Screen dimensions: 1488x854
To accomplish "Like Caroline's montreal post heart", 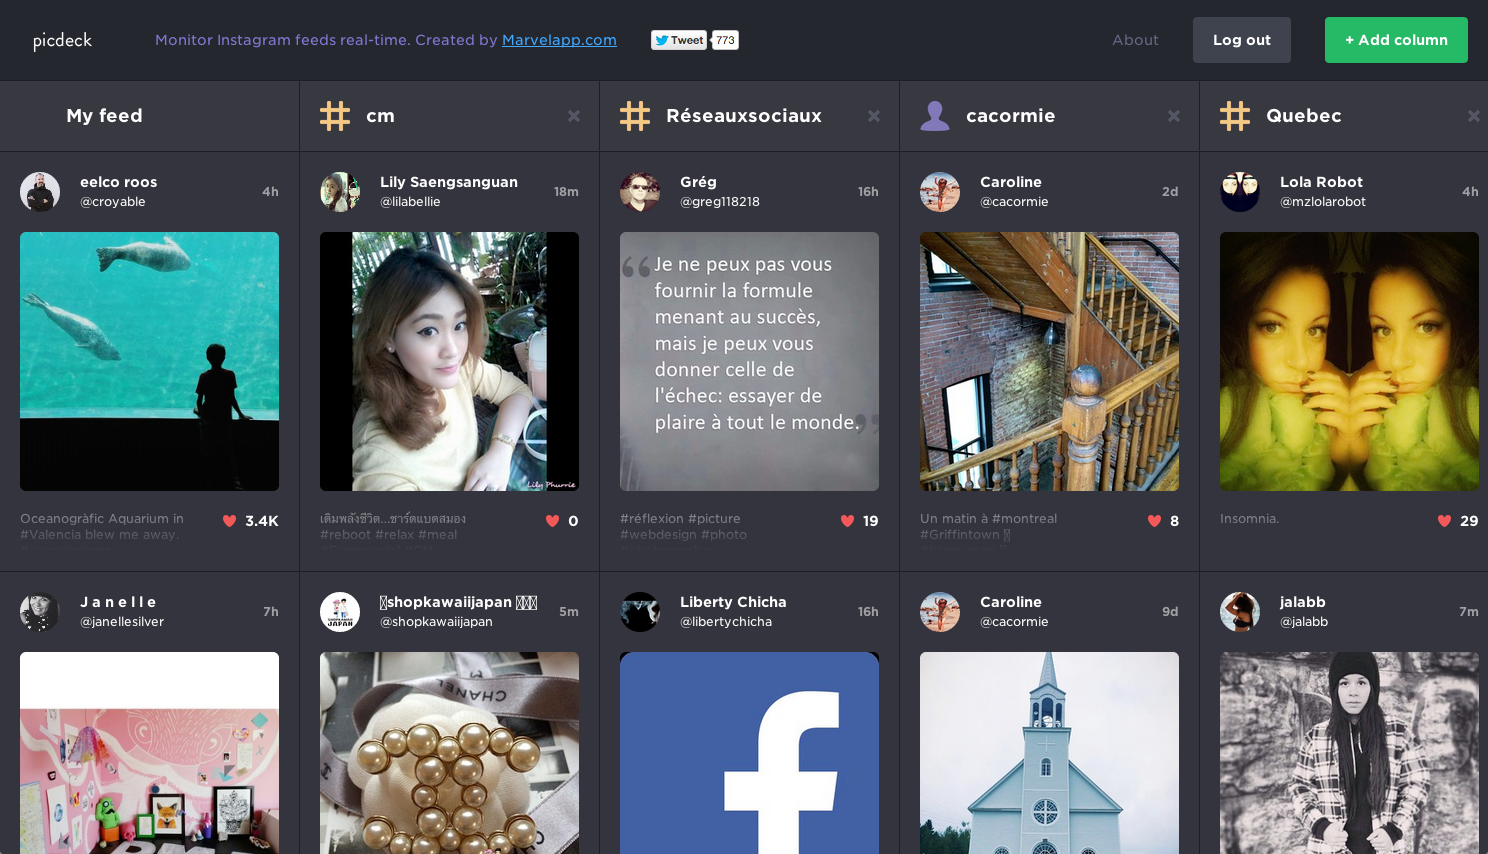I will (1154, 521).
